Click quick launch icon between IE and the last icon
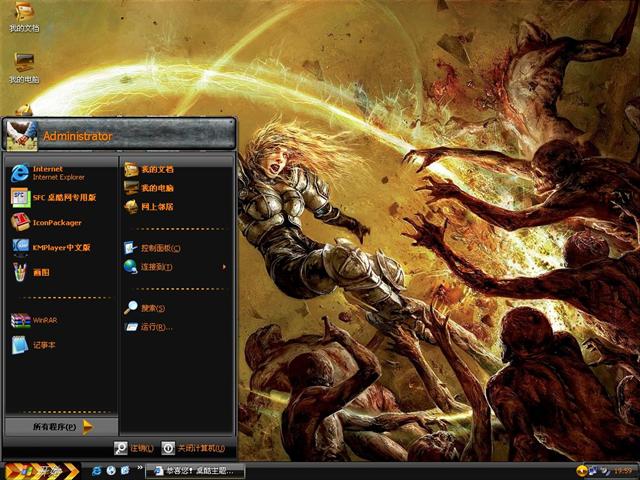Screen dimensions: 640x480 pyautogui.click(x=111, y=471)
